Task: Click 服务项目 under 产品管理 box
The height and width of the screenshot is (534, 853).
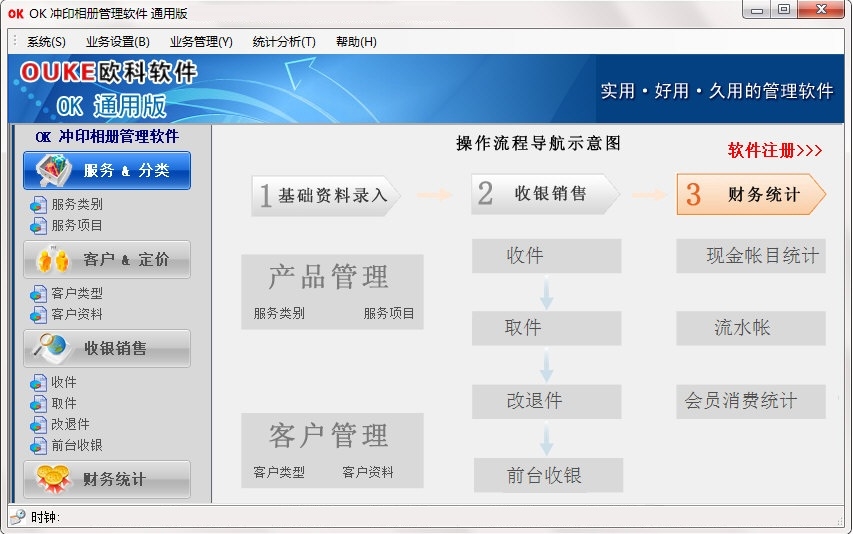Action: click(389, 313)
